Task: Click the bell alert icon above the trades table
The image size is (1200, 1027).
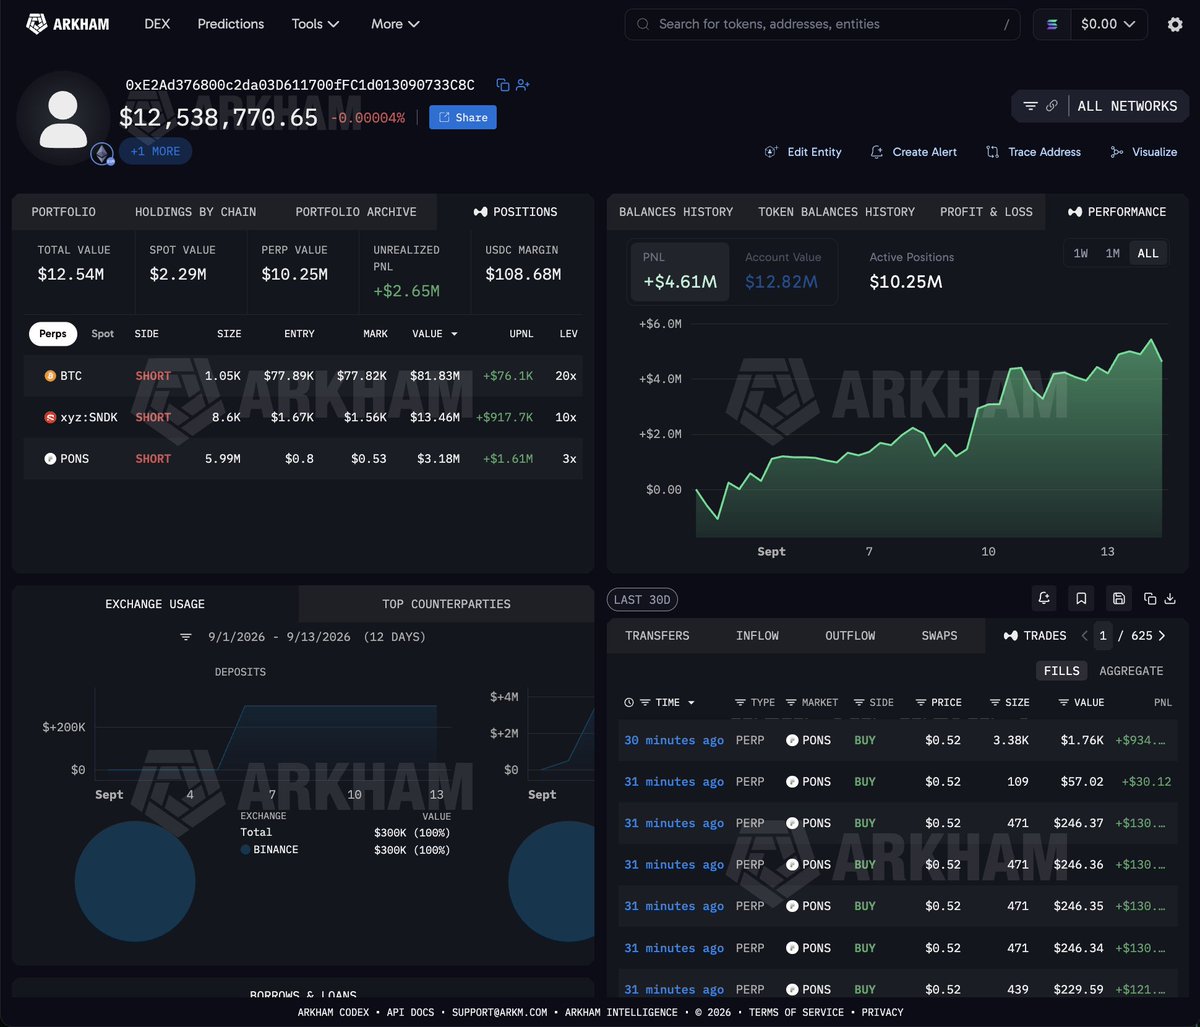Action: point(1044,598)
